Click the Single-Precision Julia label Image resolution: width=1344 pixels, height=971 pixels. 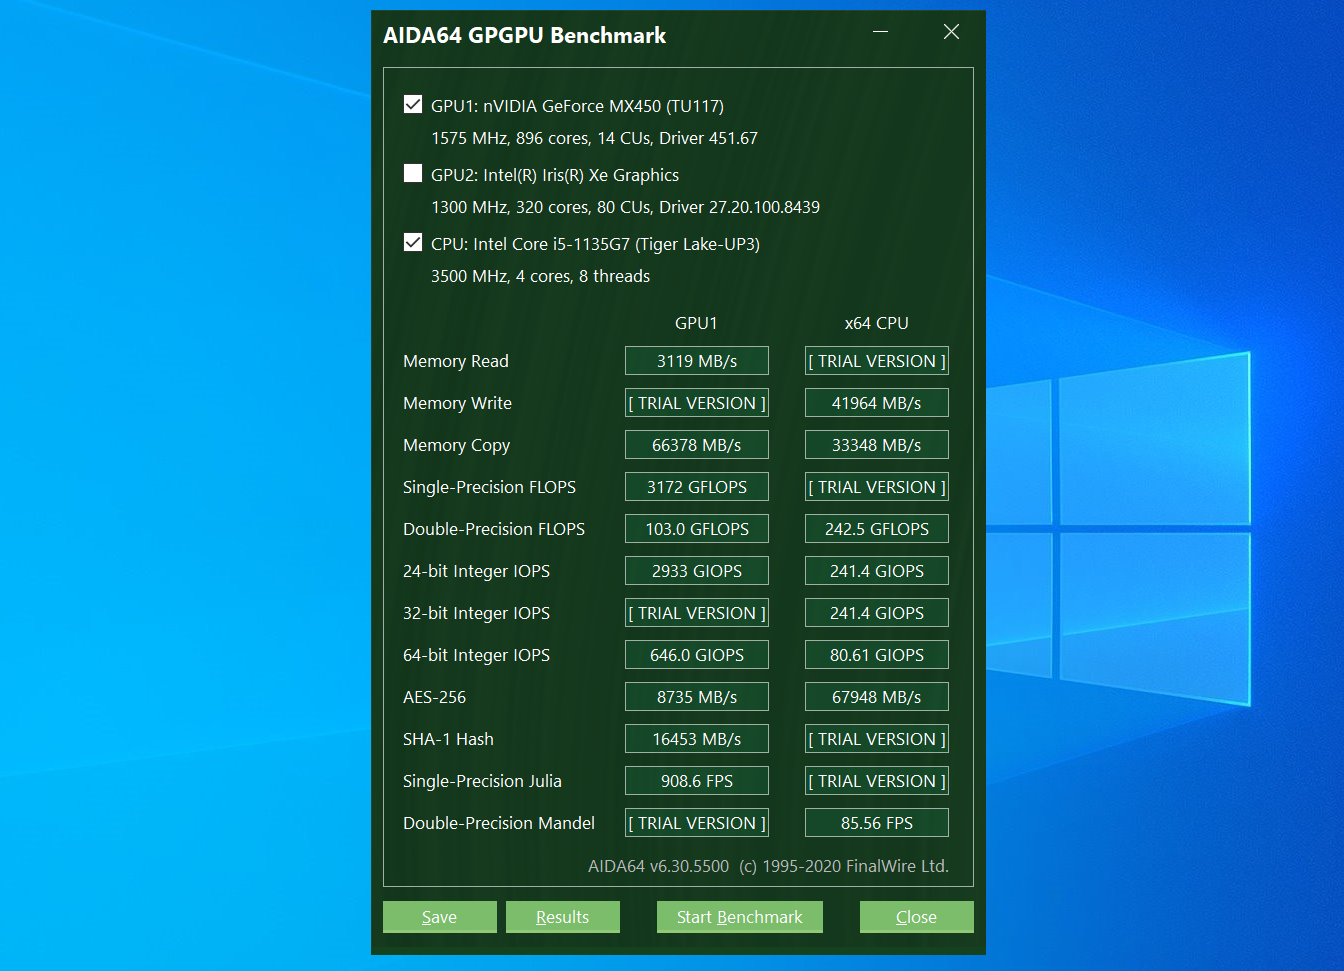tap(482, 781)
